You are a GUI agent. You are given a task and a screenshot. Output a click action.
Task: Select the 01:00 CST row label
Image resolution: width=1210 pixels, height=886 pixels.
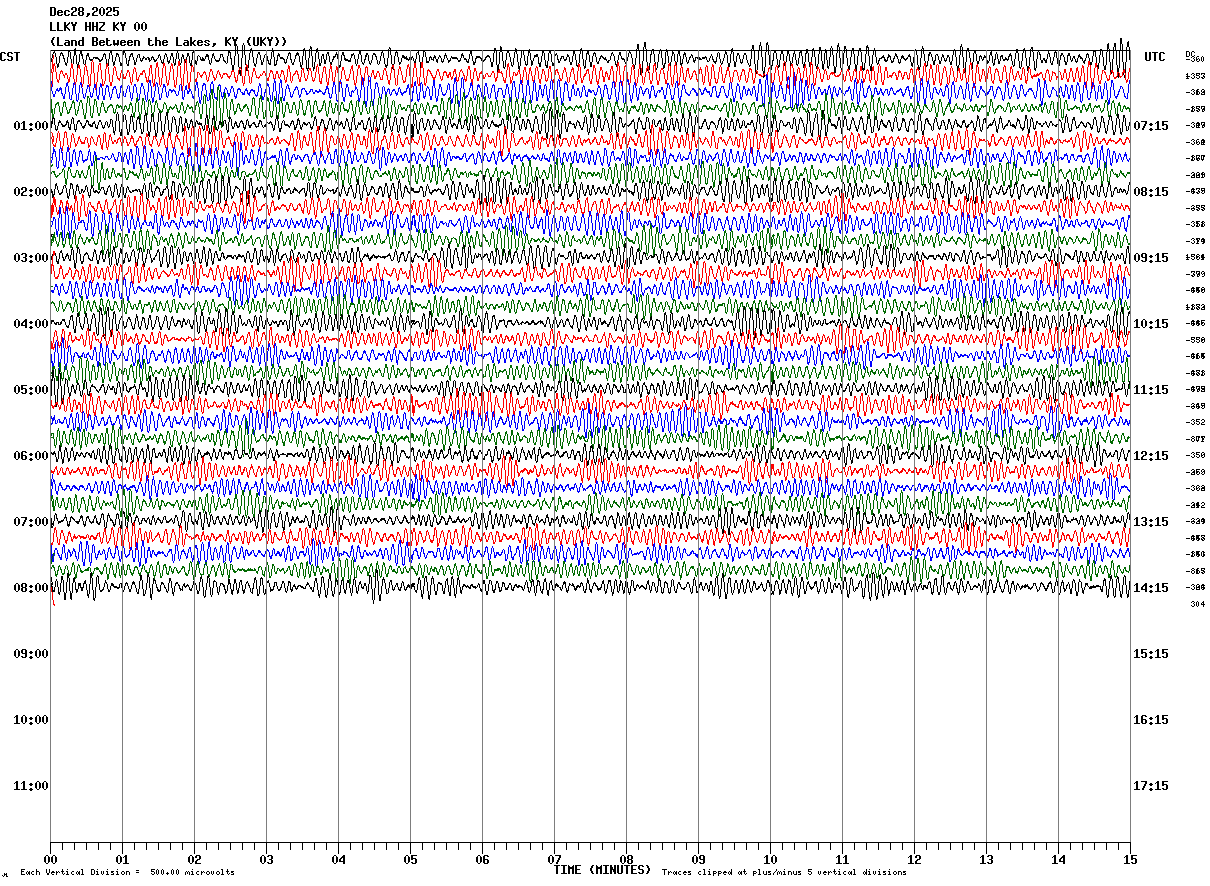pyautogui.click(x=31, y=126)
